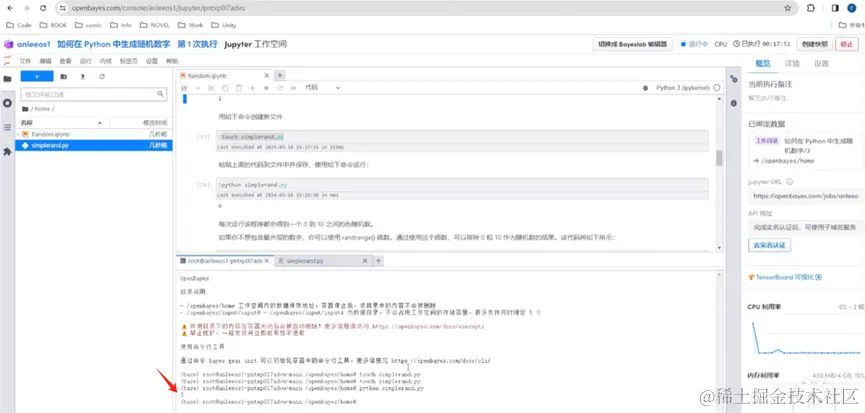Screen dimensions: 865x413
Task: Open the 内核 menu
Action: coord(105,61)
